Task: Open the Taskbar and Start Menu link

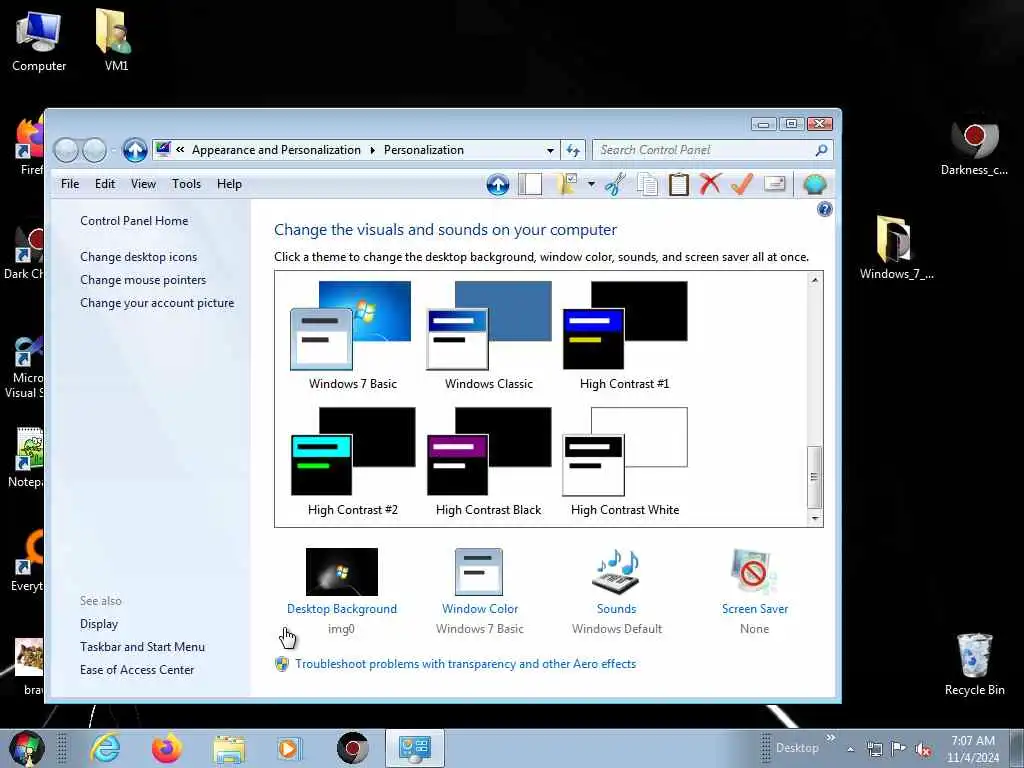Action: click(142, 647)
